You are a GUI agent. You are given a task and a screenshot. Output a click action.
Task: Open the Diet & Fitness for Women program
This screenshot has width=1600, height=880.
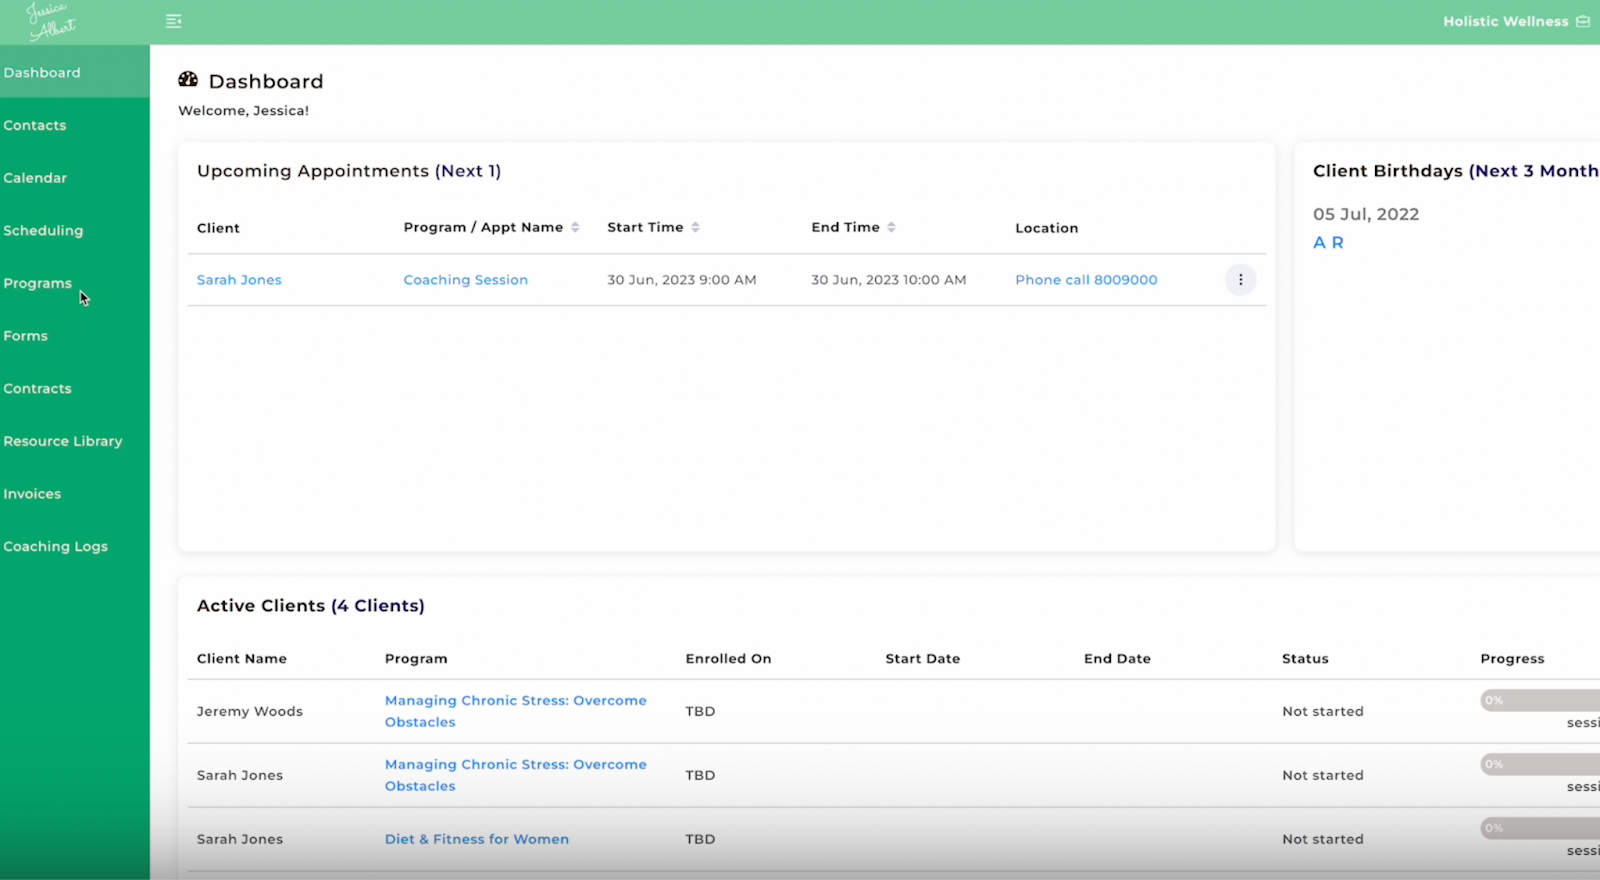click(477, 839)
